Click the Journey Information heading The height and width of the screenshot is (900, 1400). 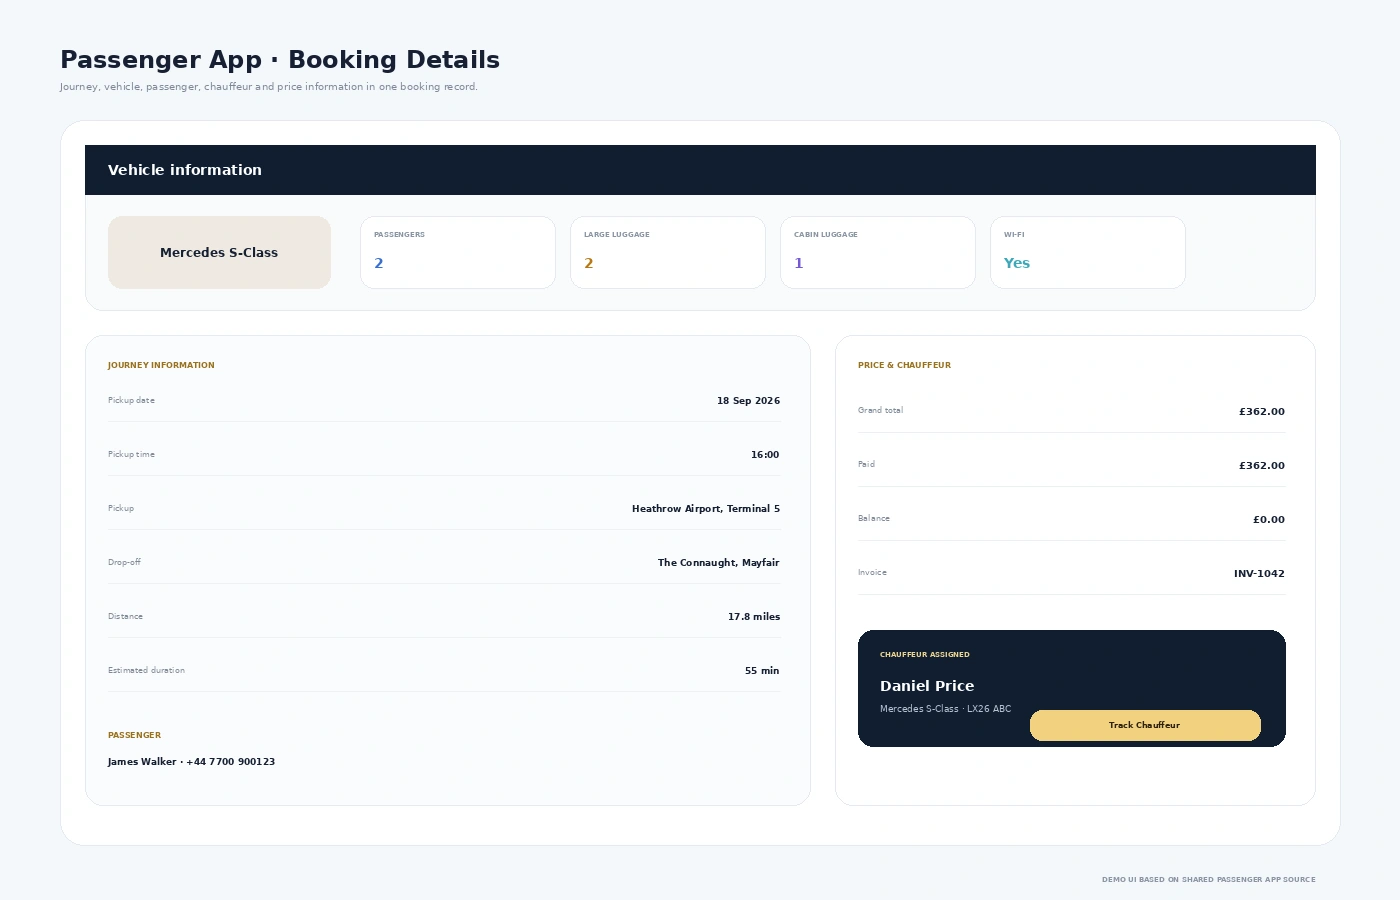(x=161, y=365)
